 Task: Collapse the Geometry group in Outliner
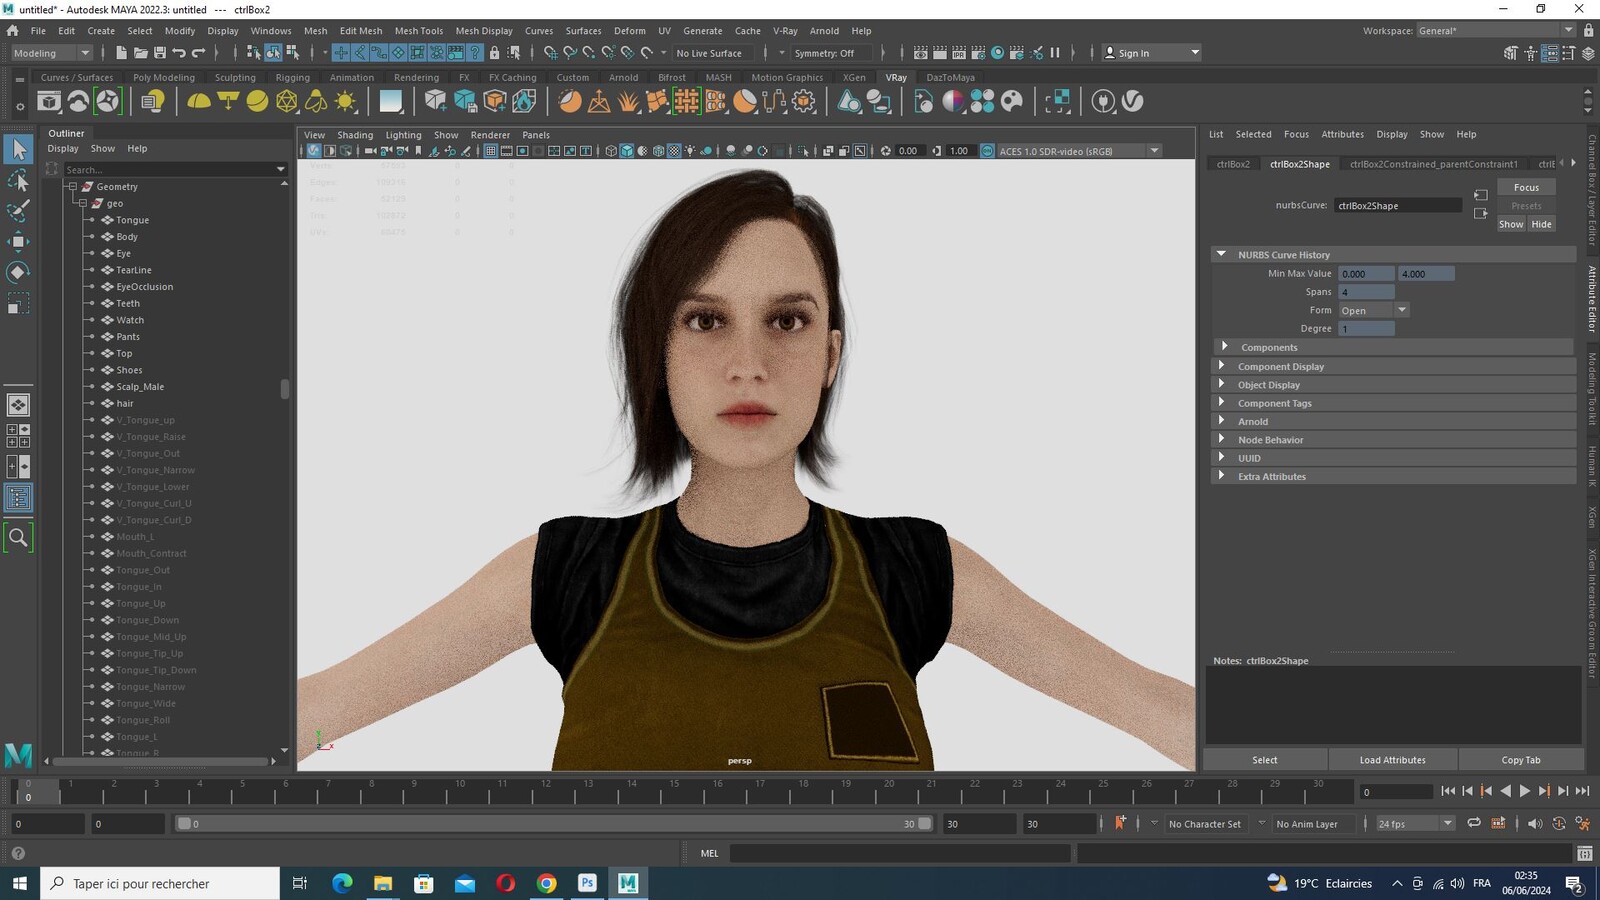[x=72, y=187]
